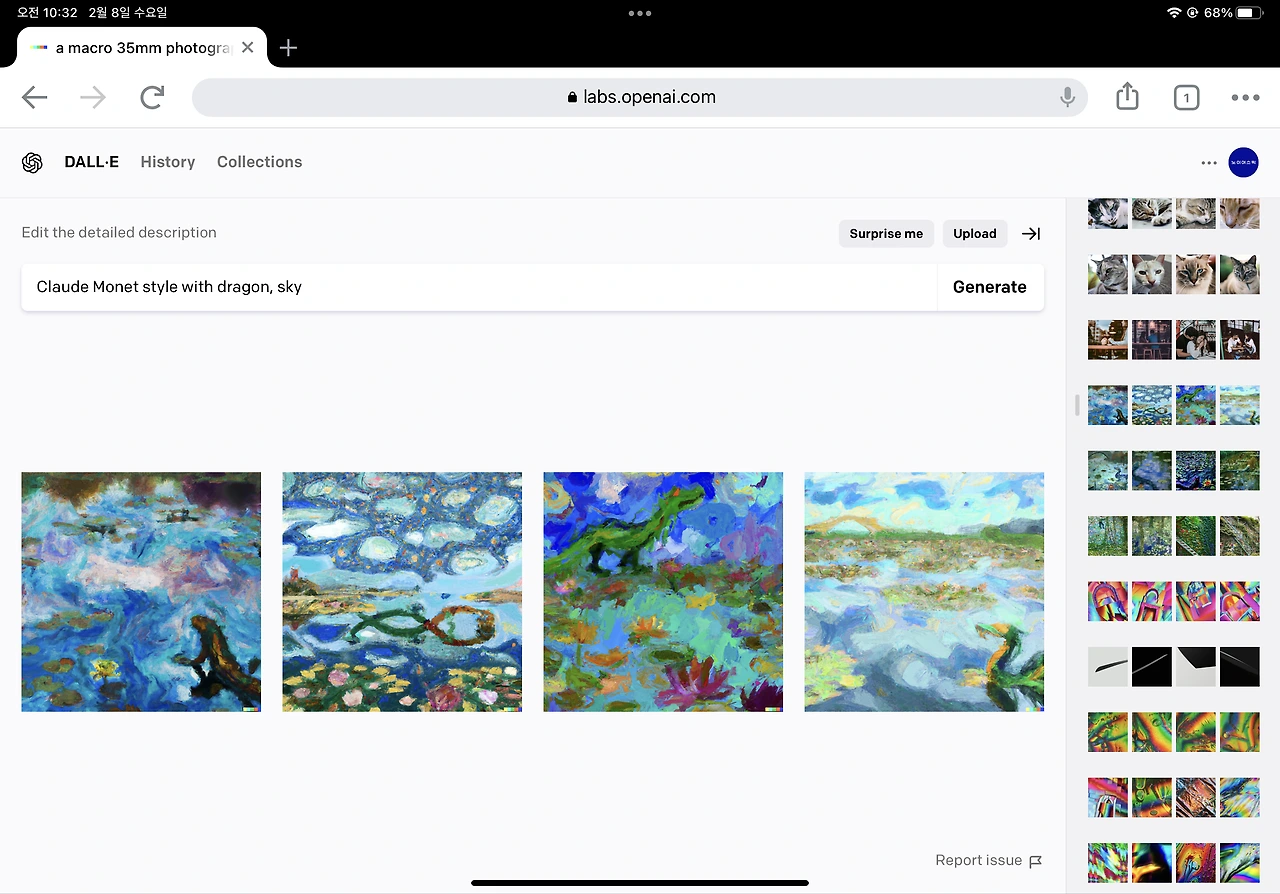The width and height of the screenshot is (1280, 894).
Task: Click the prompt field with Claude Monet text
Action: (x=479, y=287)
